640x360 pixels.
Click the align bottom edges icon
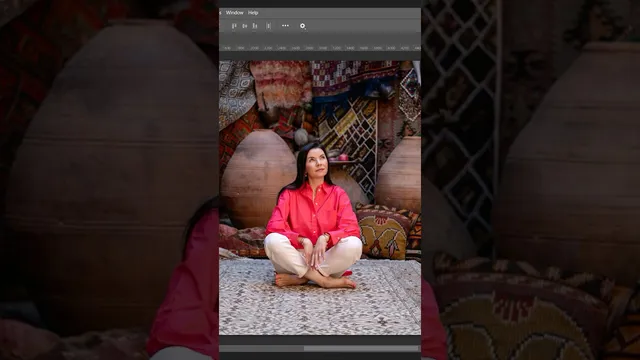(x=255, y=26)
